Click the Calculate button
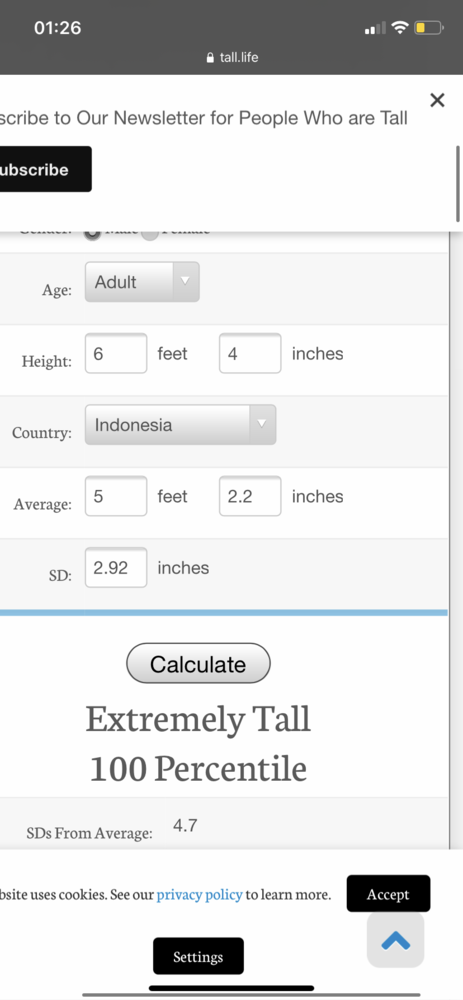This screenshot has height=1000, width=463. coord(198,663)
